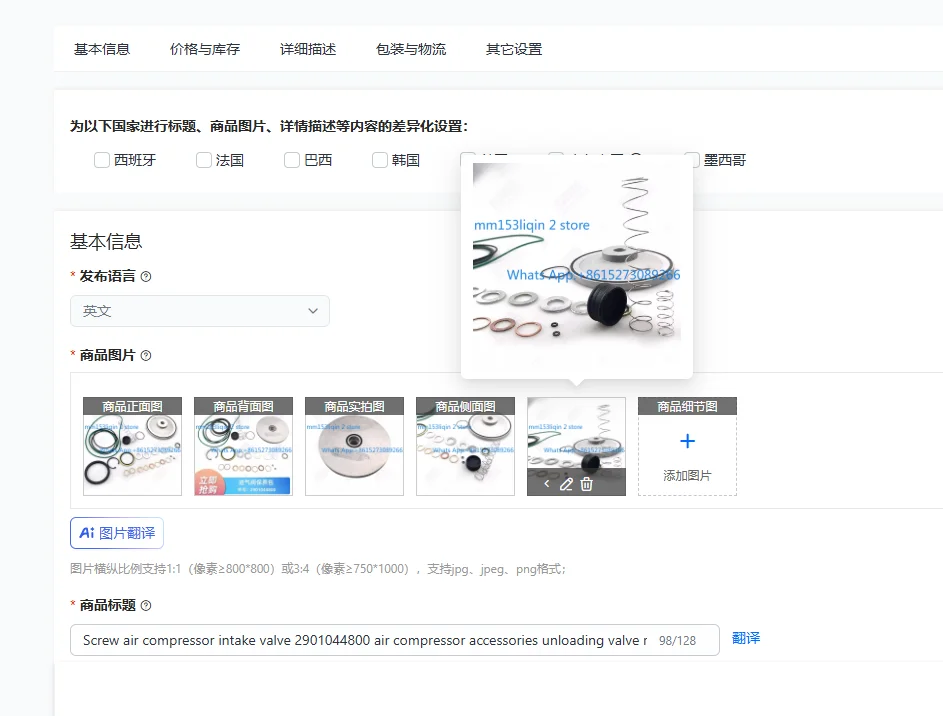Click the help icon next to 发布语言

click(x=146, y=277)
